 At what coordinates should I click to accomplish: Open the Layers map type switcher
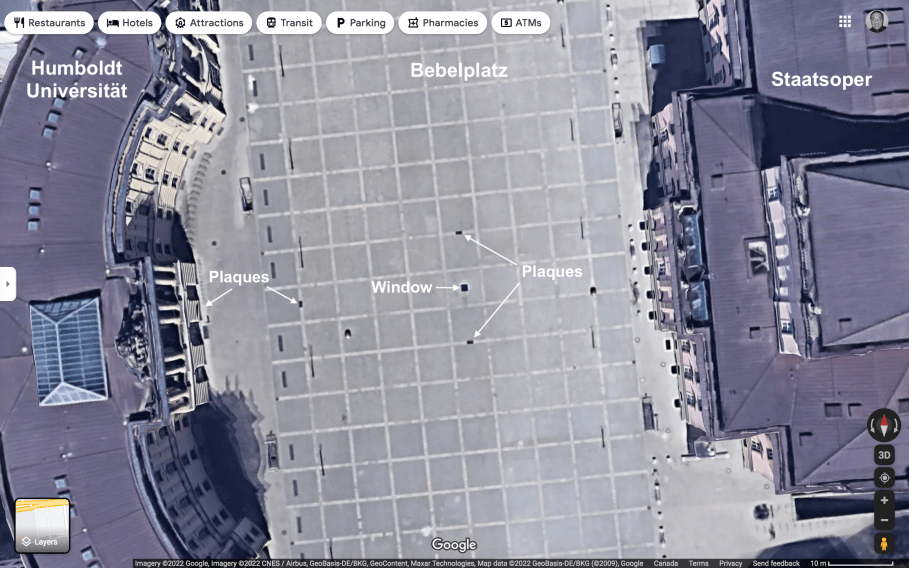42,526
